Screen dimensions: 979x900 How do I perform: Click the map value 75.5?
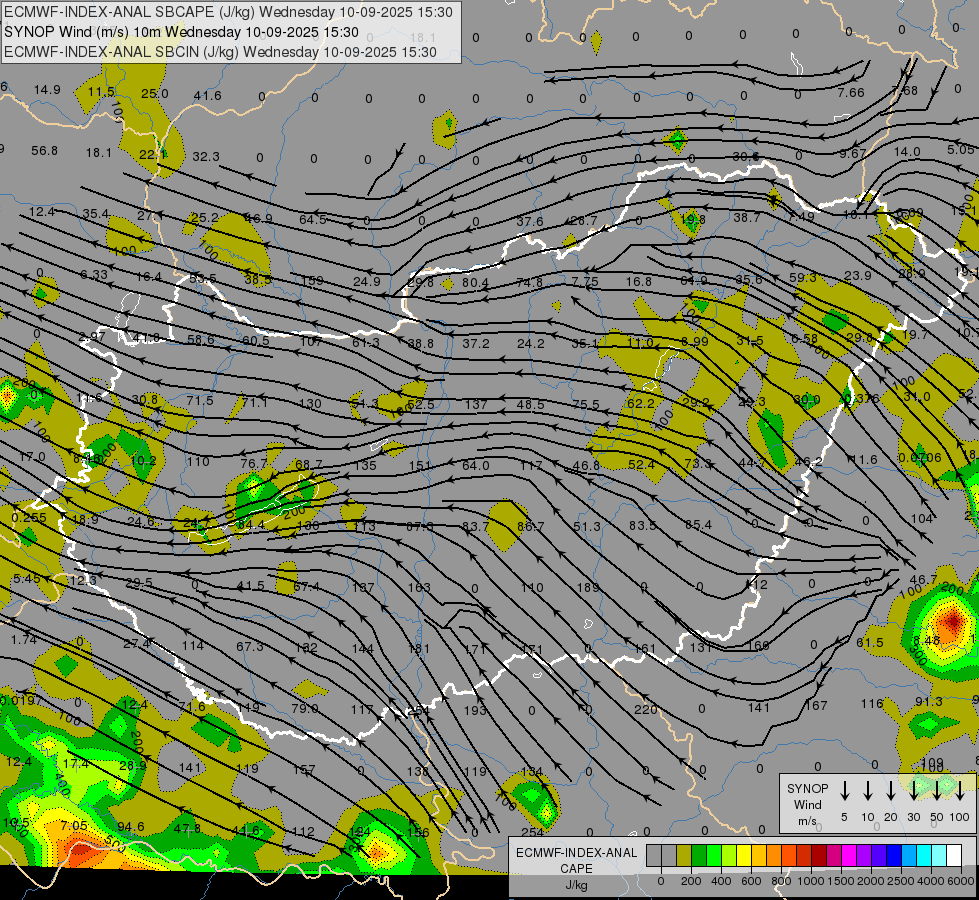(586, 404)
